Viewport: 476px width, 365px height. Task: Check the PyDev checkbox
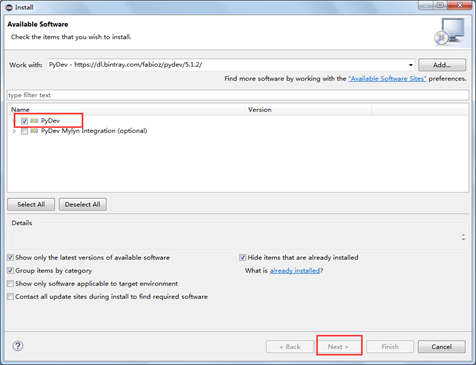click(24, 121)
